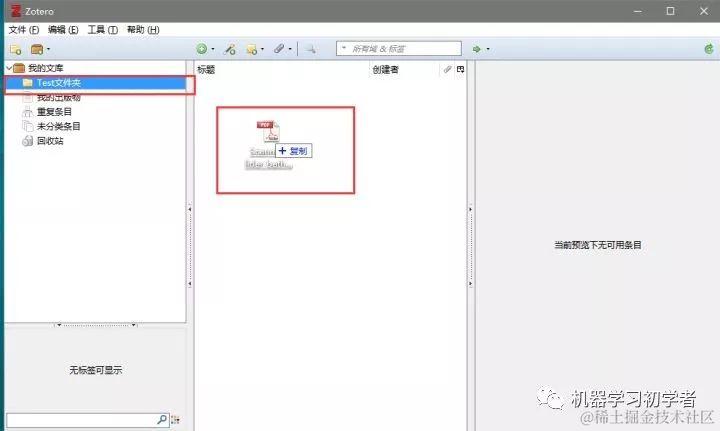Close the Zotero window
The height and width of the screenshot is (431, 720).
click(x=704, y=11)
